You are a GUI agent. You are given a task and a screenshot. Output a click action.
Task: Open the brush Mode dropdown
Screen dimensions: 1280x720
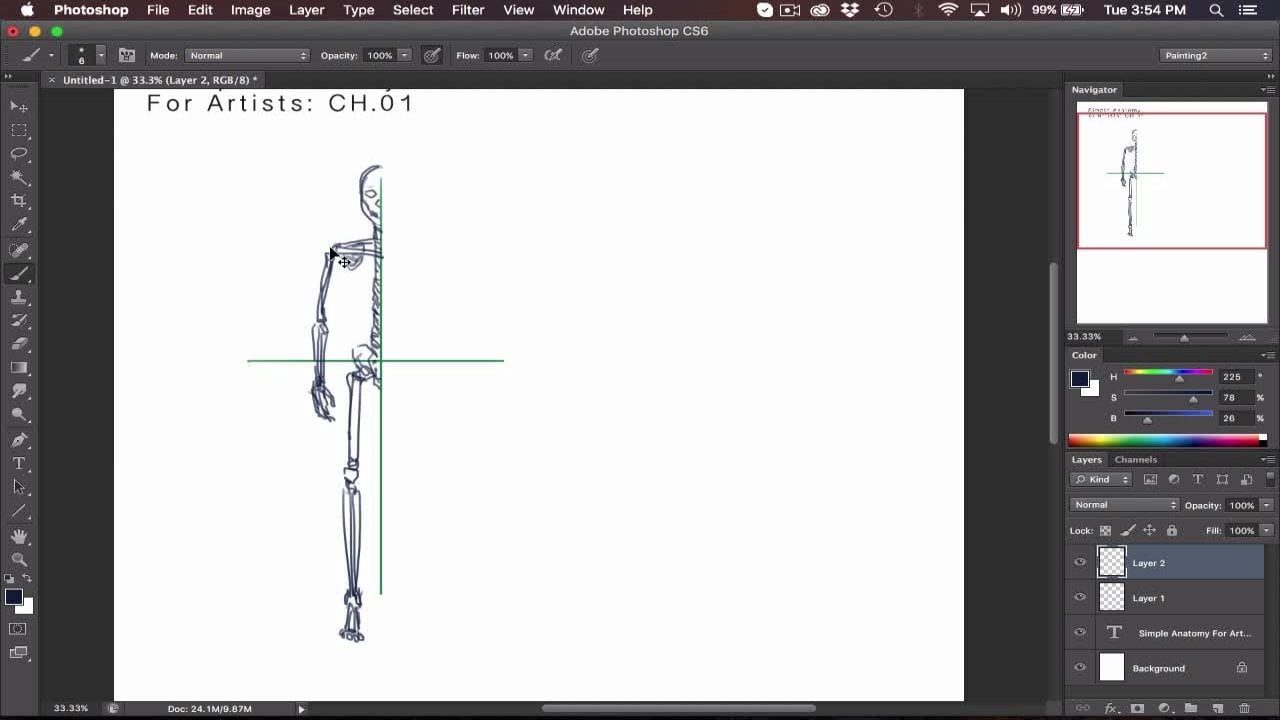246,56
